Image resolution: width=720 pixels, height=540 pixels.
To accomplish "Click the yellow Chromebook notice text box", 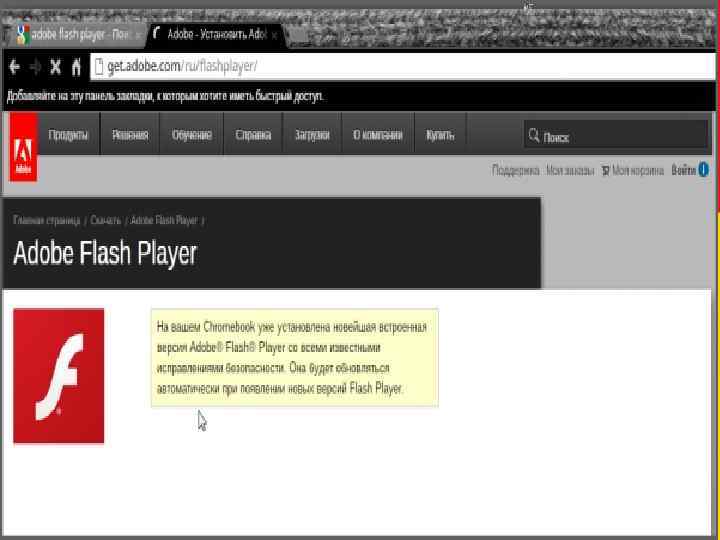I will click(295, 358).
